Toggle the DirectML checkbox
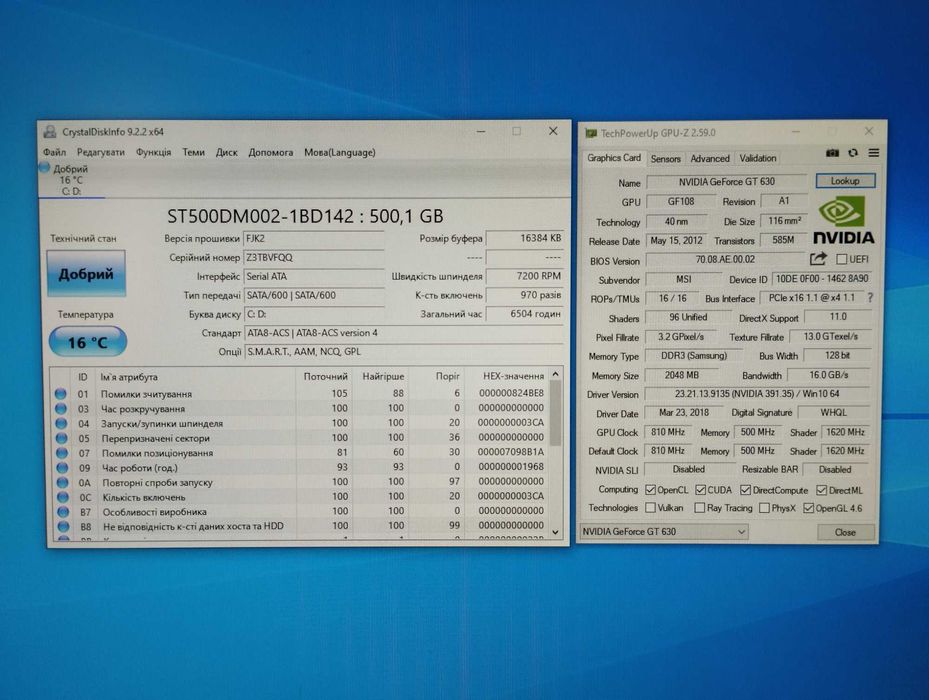Viewport: 929px width, 700px height. click(x=821, y=490)
